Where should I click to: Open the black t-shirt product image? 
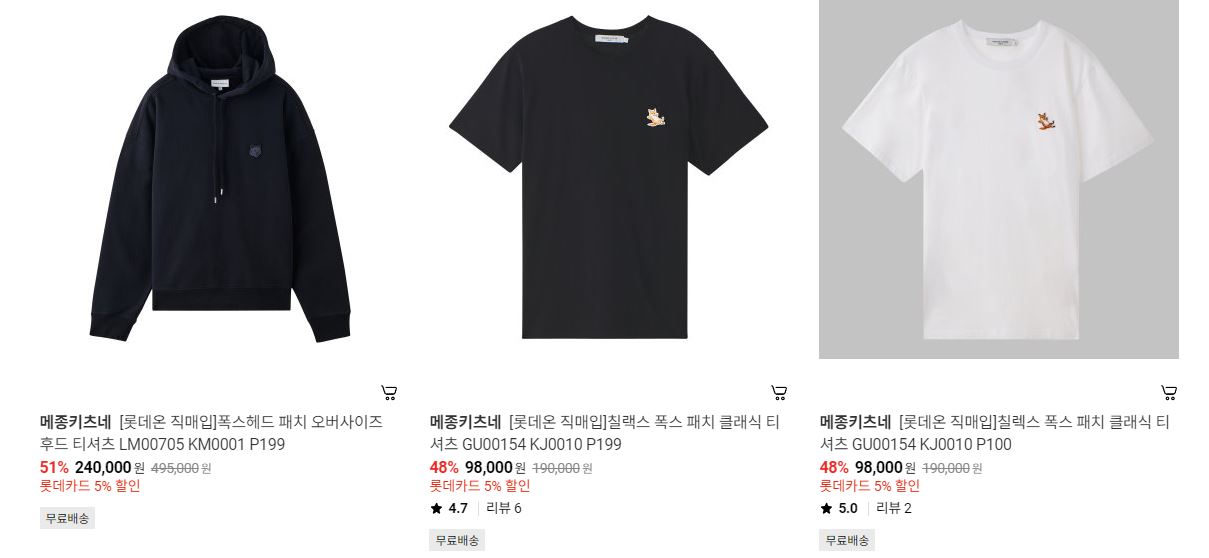pos(609,179)
